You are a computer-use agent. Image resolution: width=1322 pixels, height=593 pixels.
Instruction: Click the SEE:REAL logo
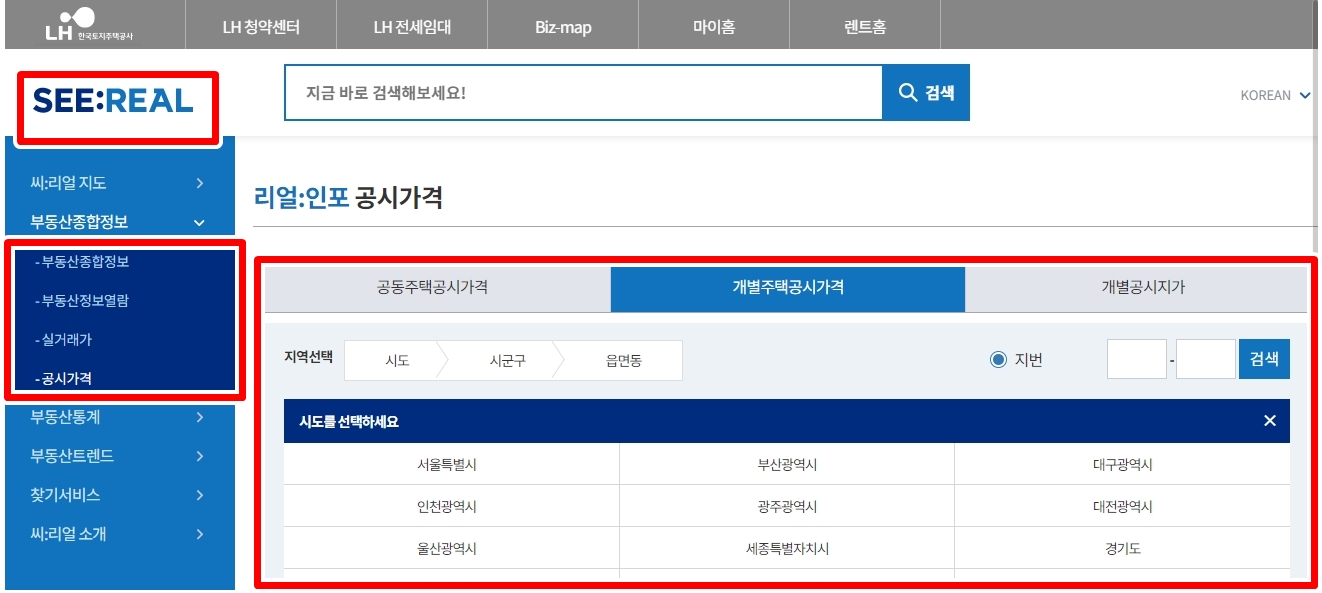[x=113, y=100]
